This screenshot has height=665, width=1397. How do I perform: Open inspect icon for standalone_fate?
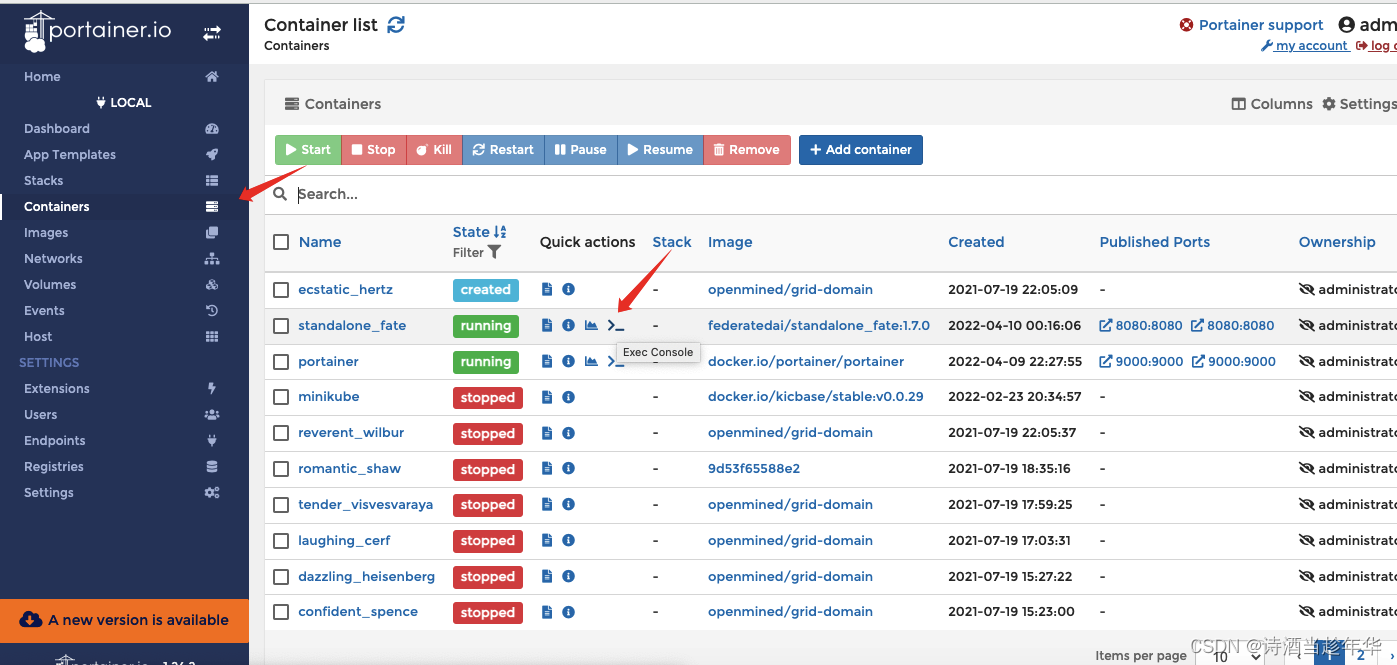pos(568,326)
